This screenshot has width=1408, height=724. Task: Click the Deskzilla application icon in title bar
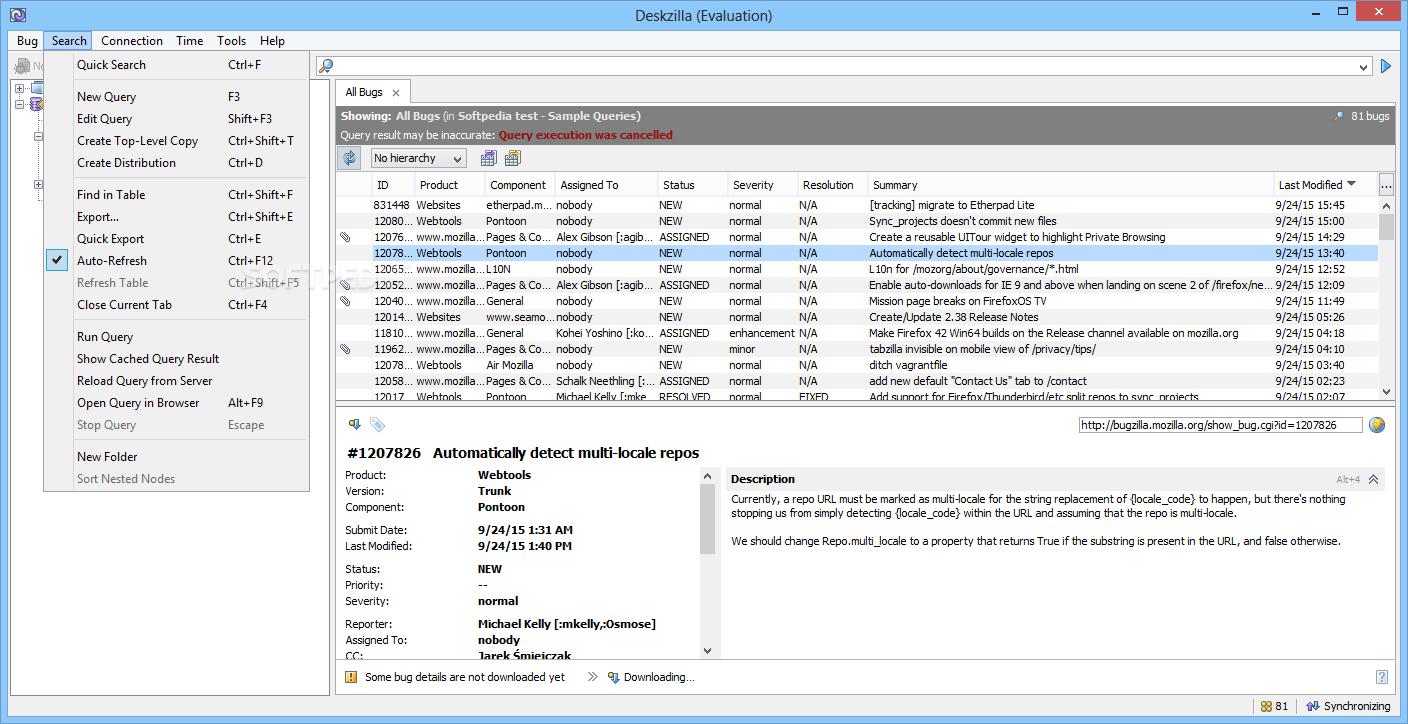pyautogui.click(x=17, y=15)
